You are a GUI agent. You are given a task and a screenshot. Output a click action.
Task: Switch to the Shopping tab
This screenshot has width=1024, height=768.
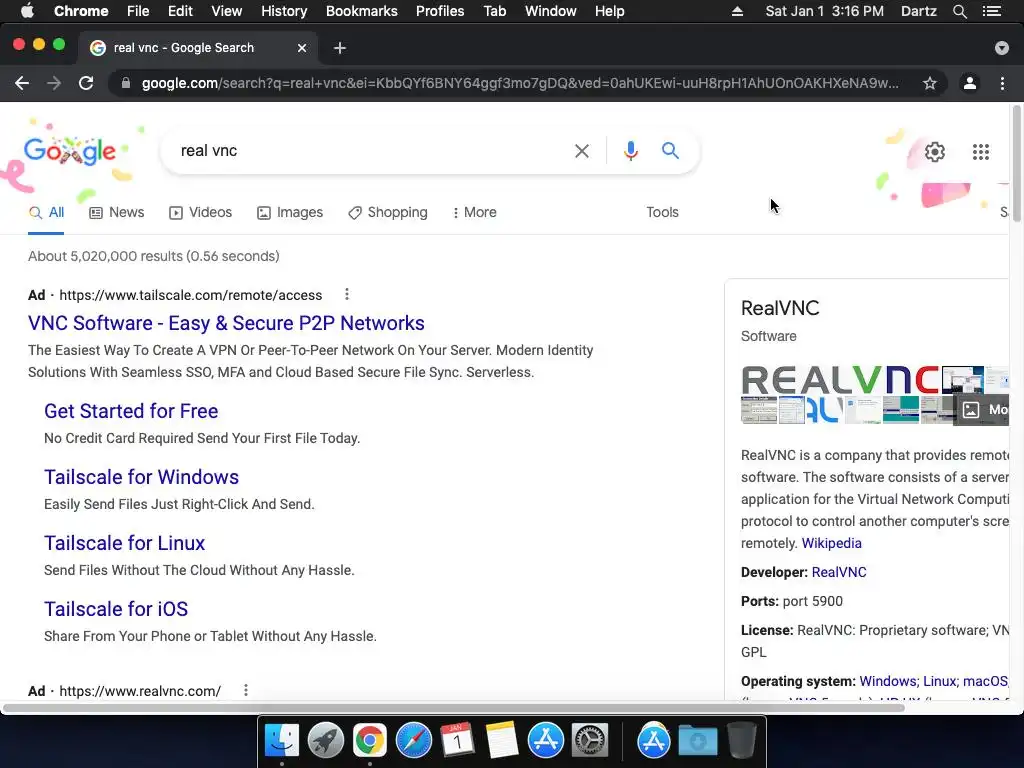tap(387, 212)
